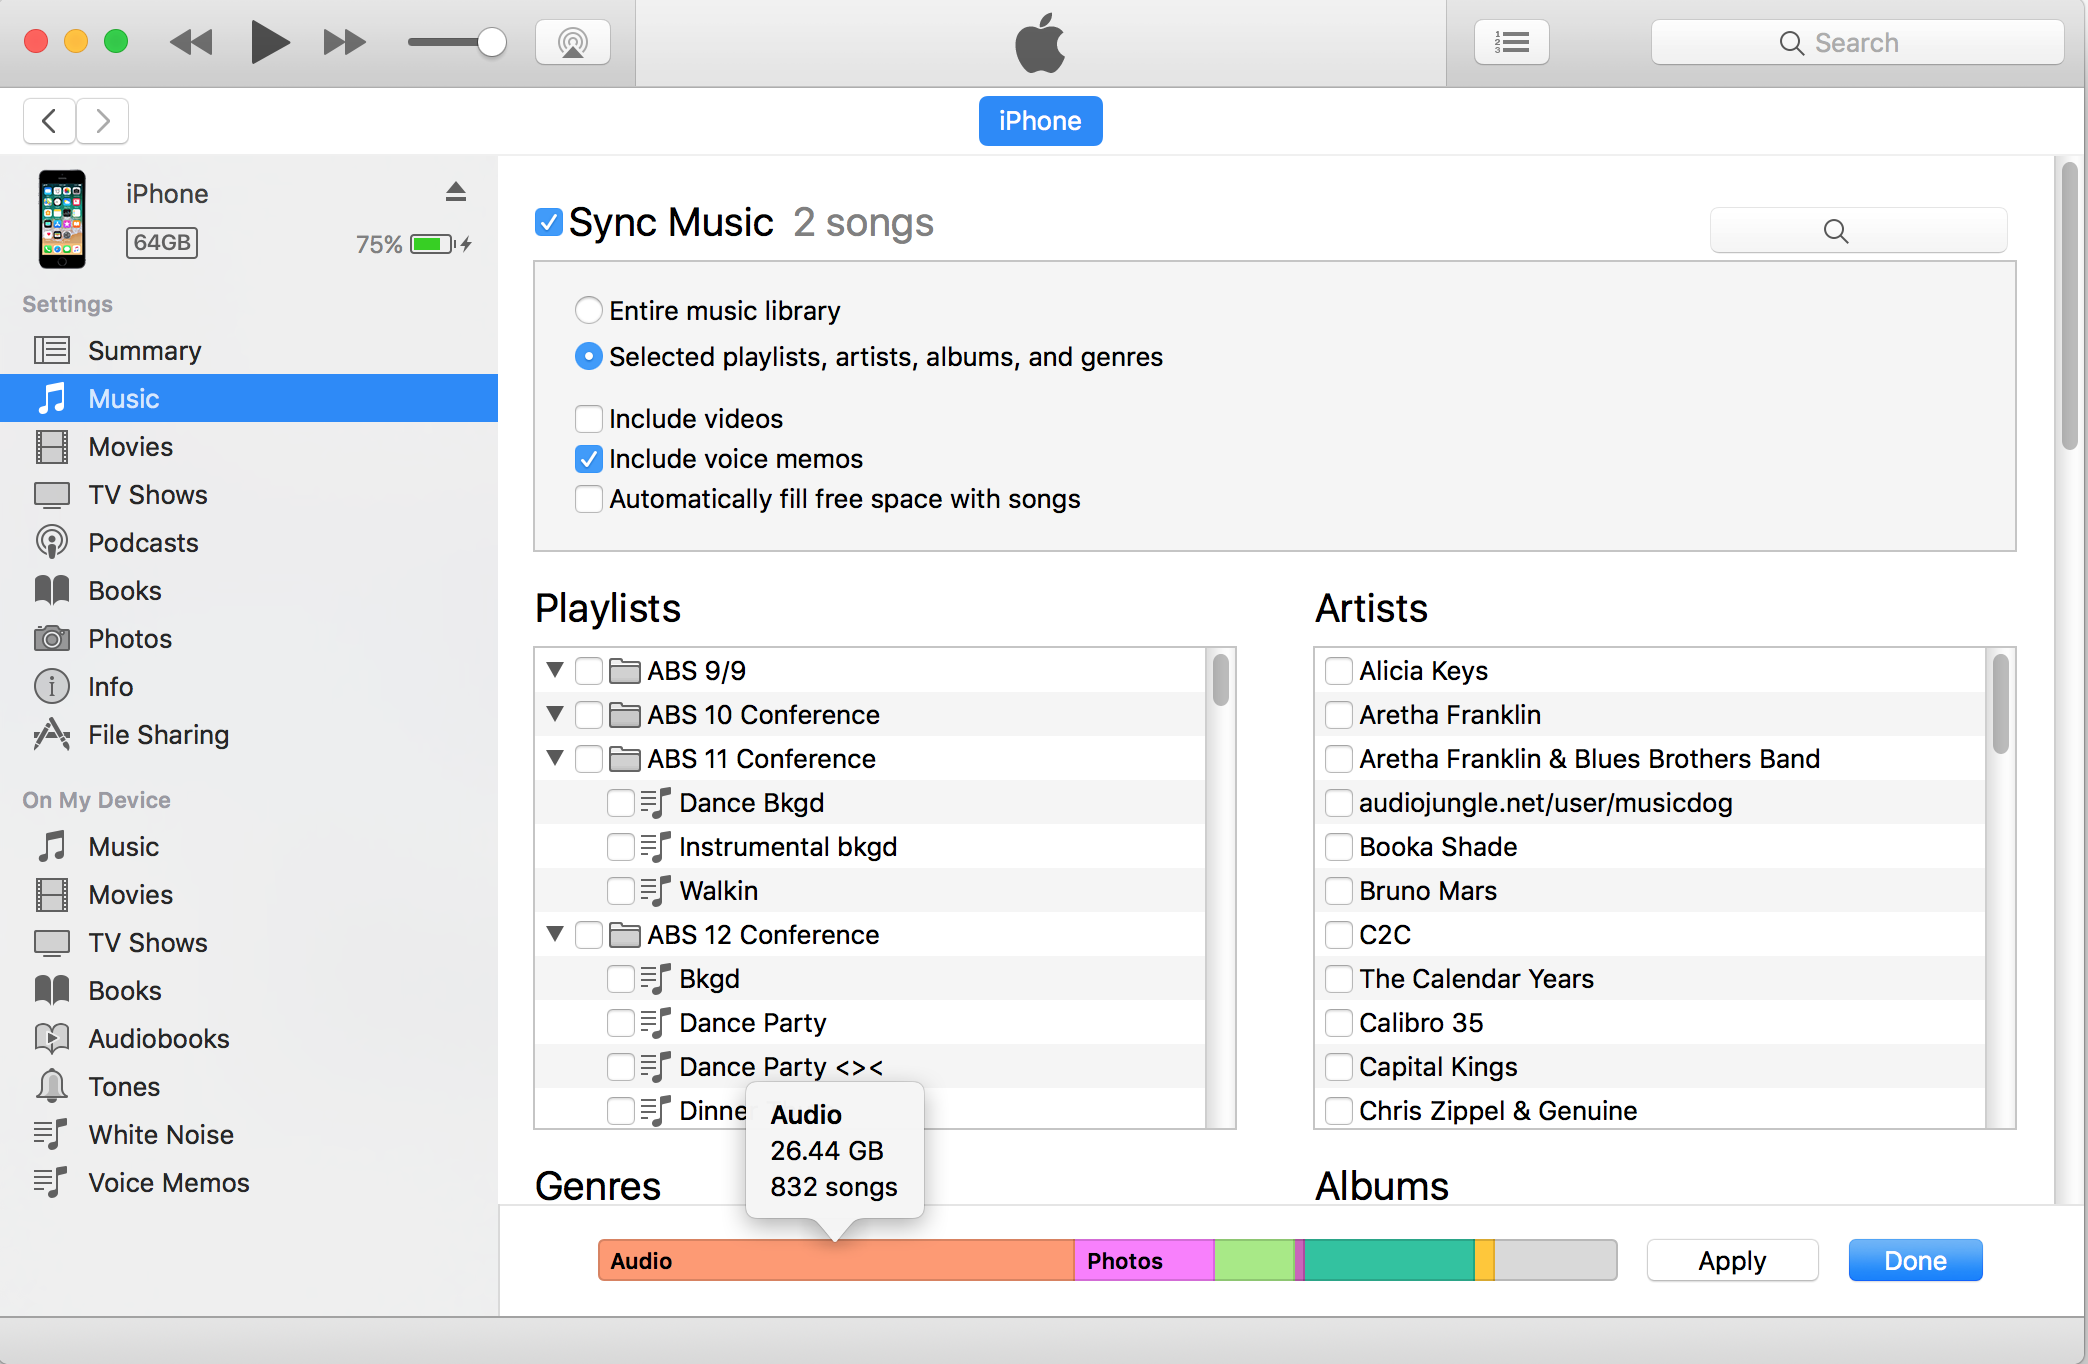Click the Capital Kings artist name

[1438, 1066]
